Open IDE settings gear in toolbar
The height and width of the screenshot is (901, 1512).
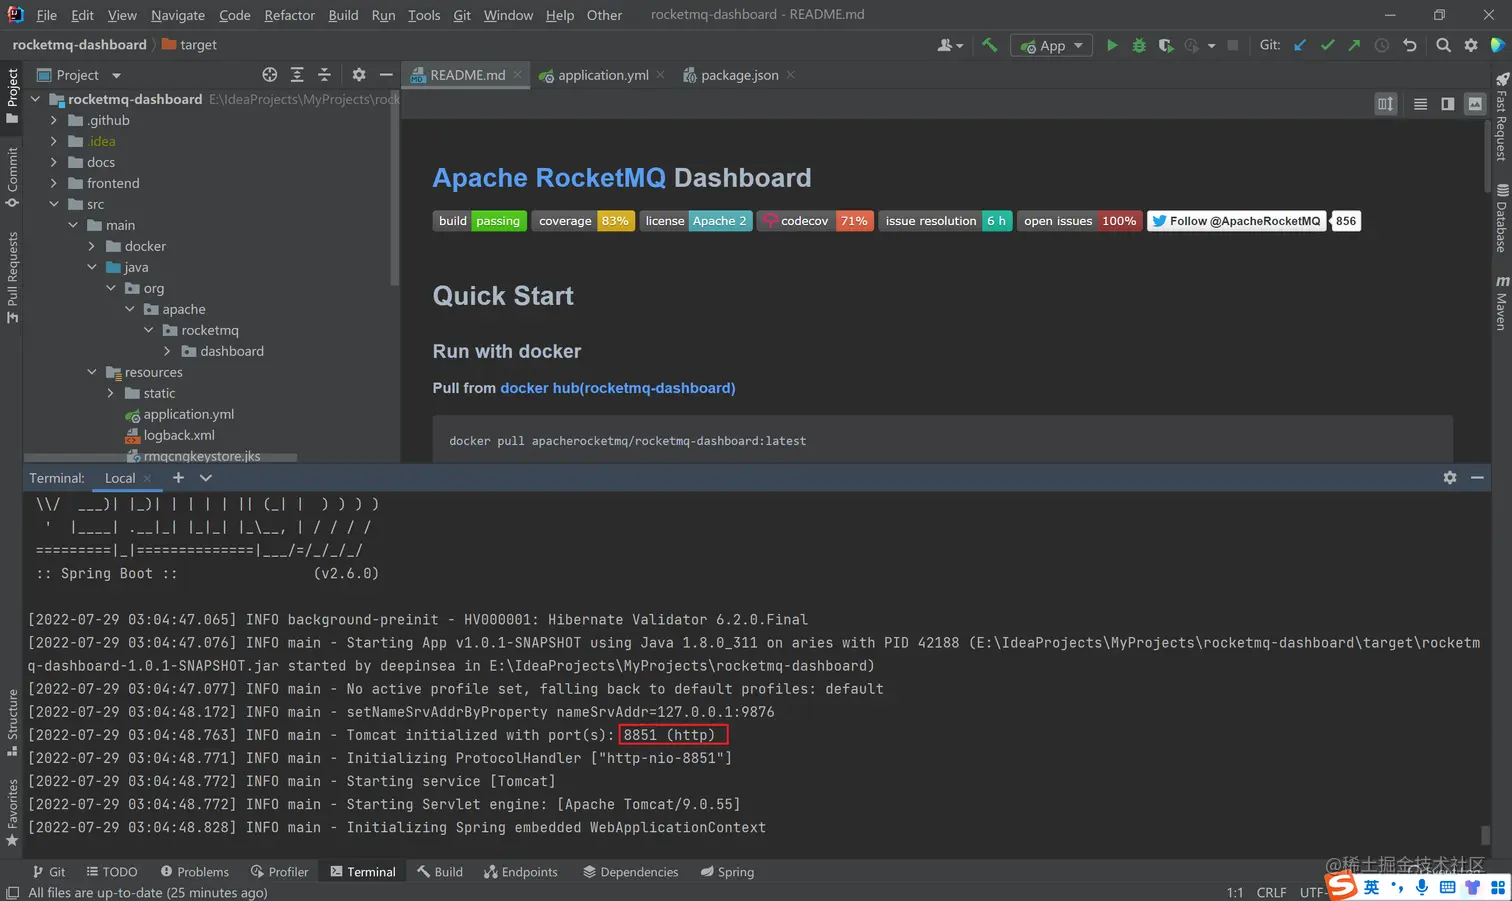(1471, 45)
